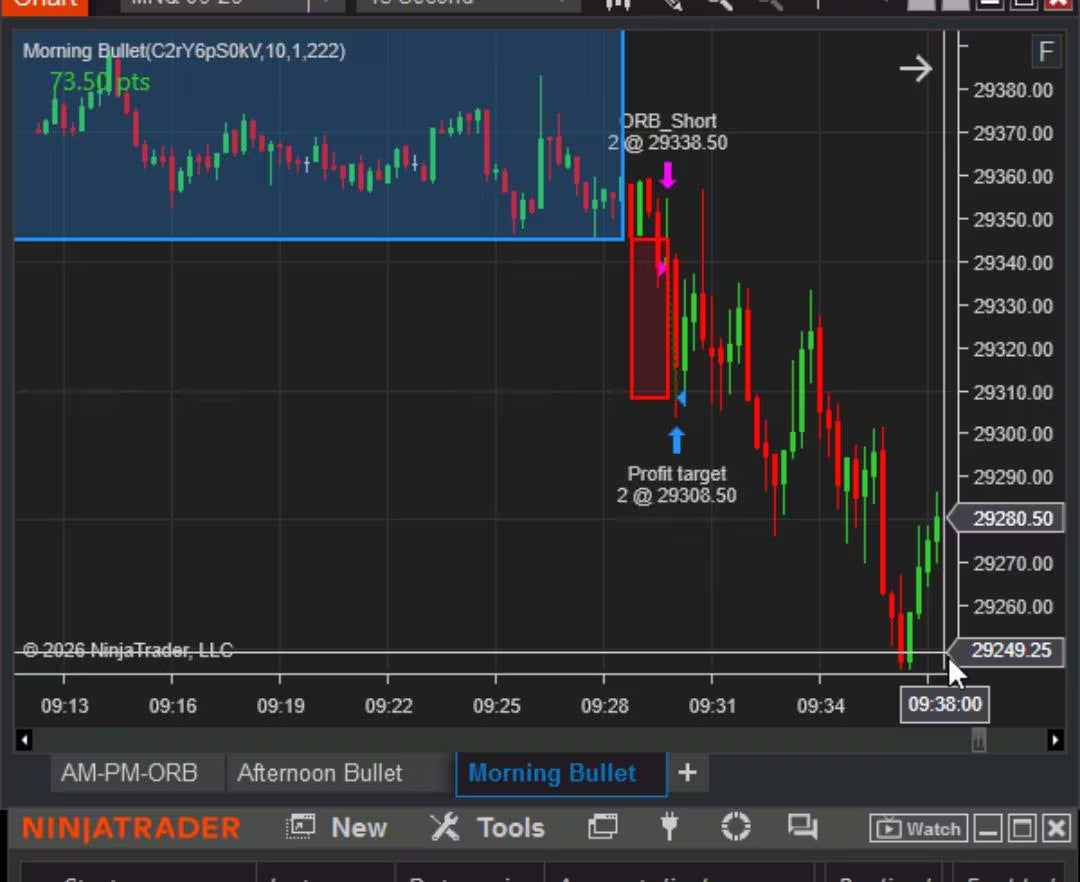1080x882 pixels.
Task: Close the NinjaTrader Control Center window
Action: click(x=1057, y=828)
